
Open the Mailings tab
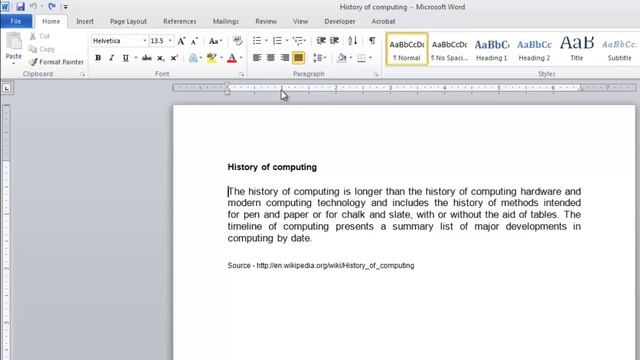[x=225, y=21]
